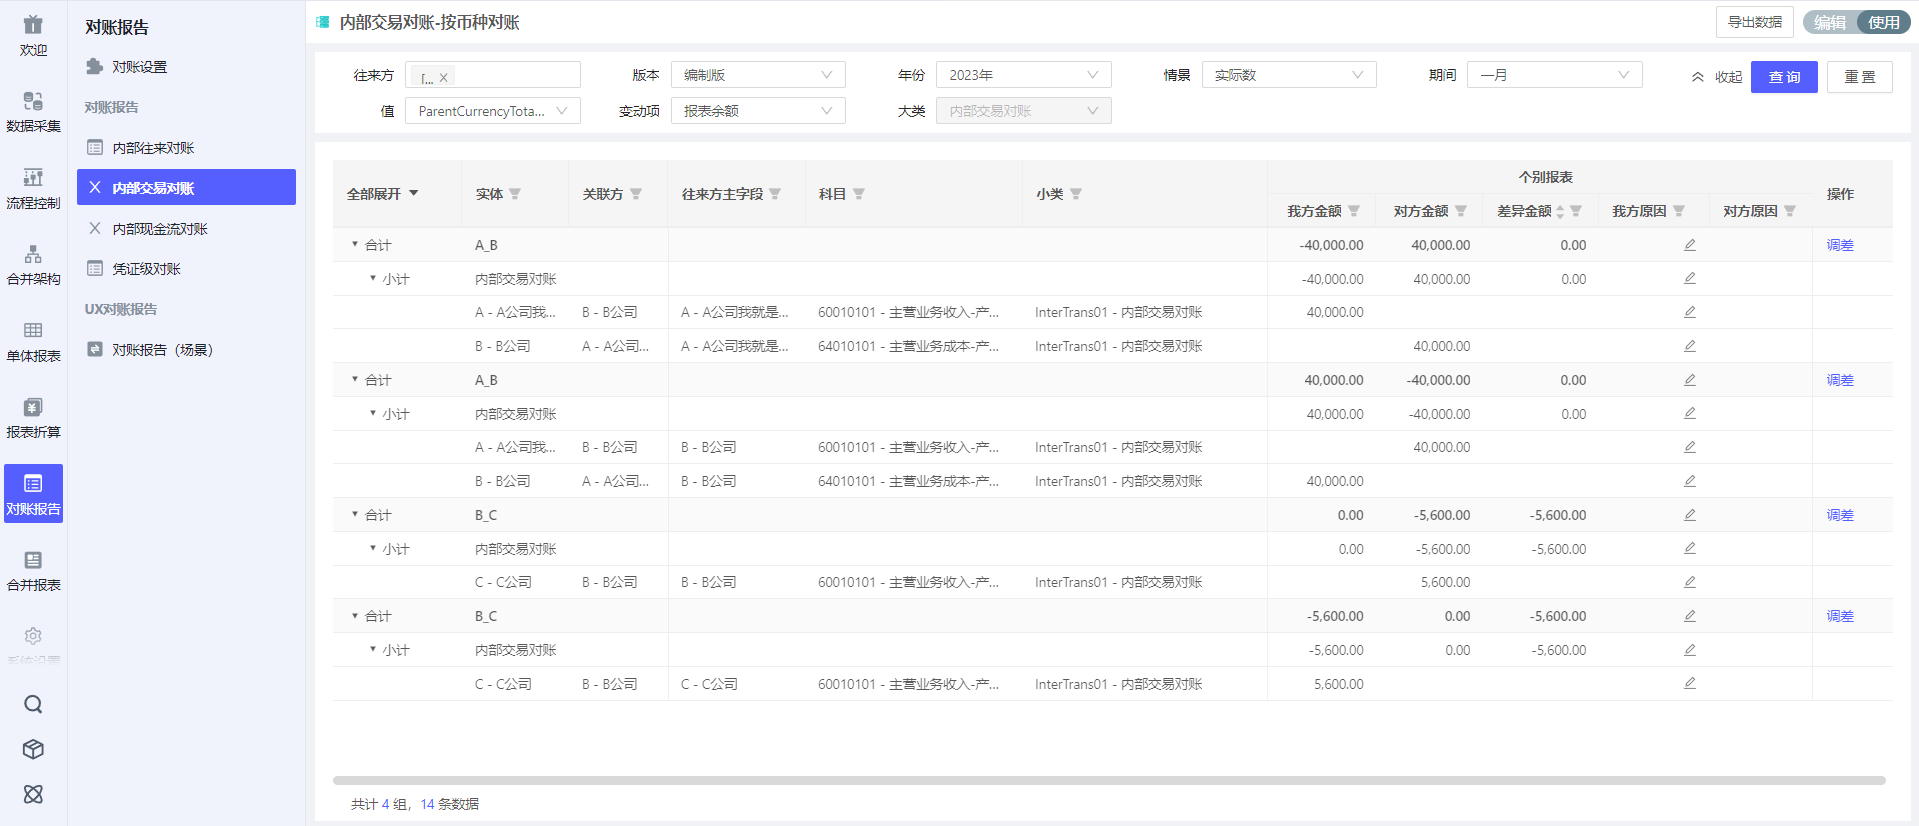Go to 合并架构 in the sidebar
The width and height of the screenshot is (1919, 826).
click(x=33, y=265)
